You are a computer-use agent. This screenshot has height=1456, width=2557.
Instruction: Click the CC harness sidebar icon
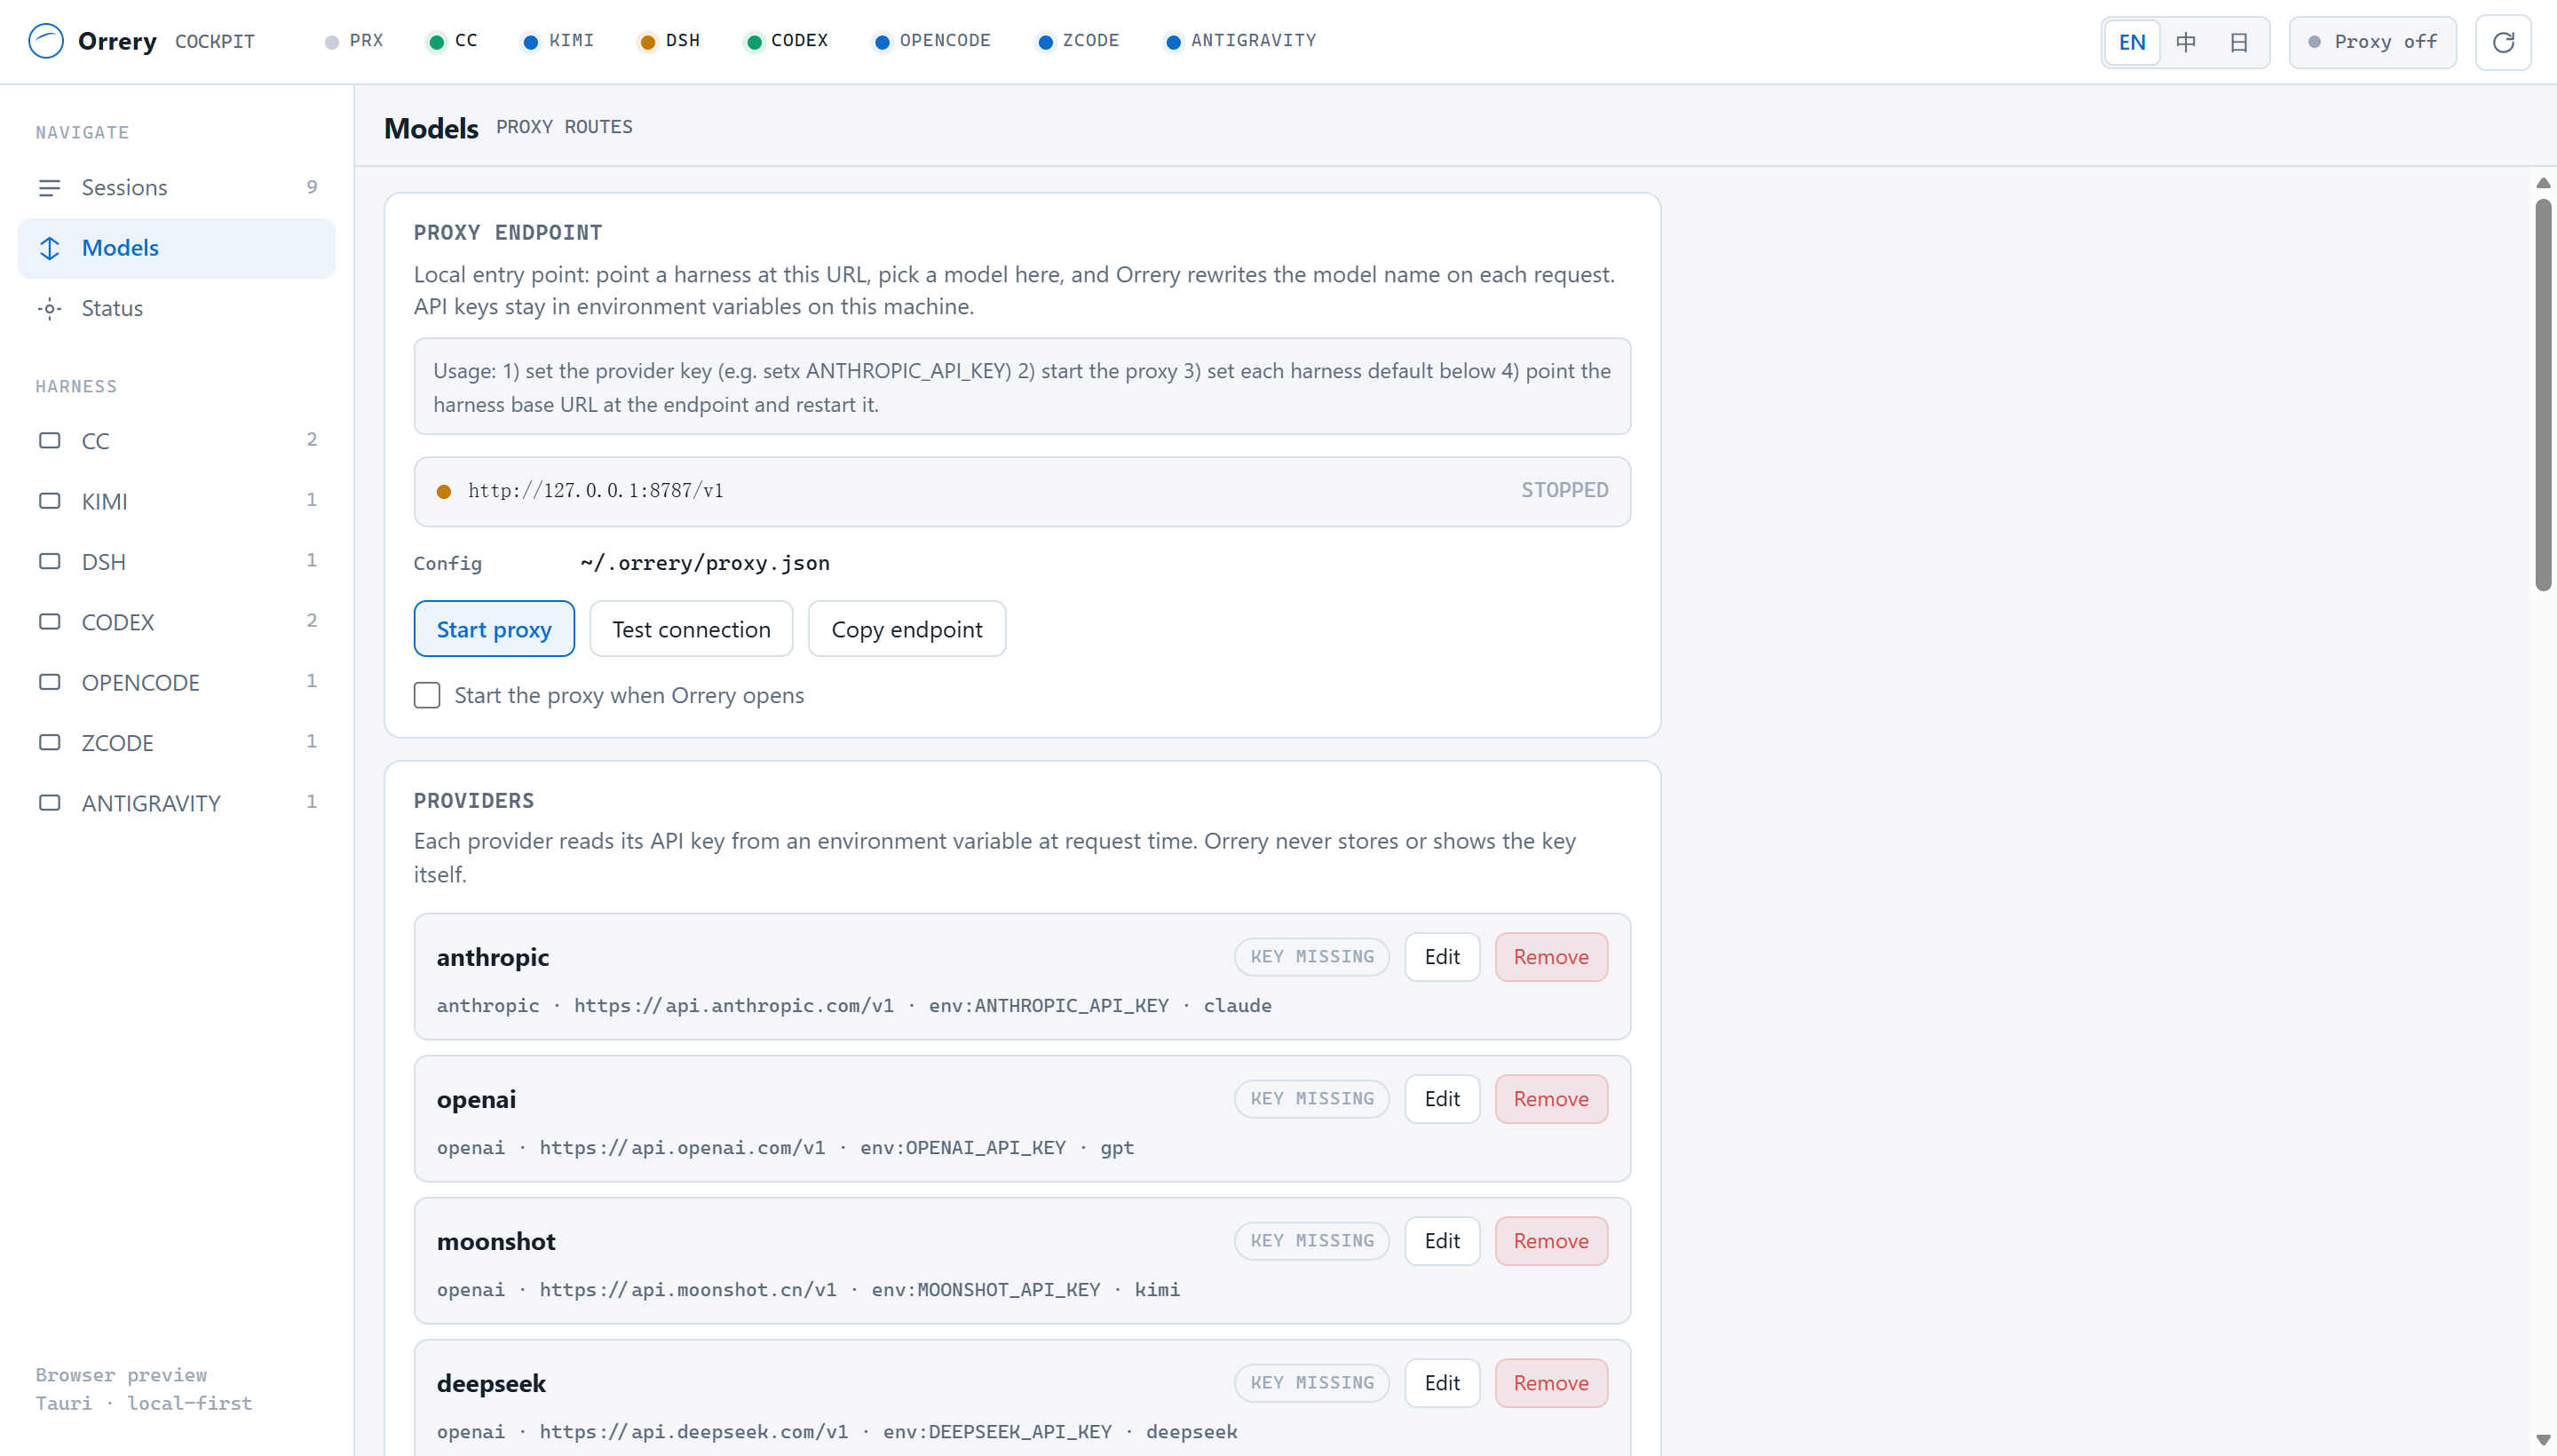point(49,440)
